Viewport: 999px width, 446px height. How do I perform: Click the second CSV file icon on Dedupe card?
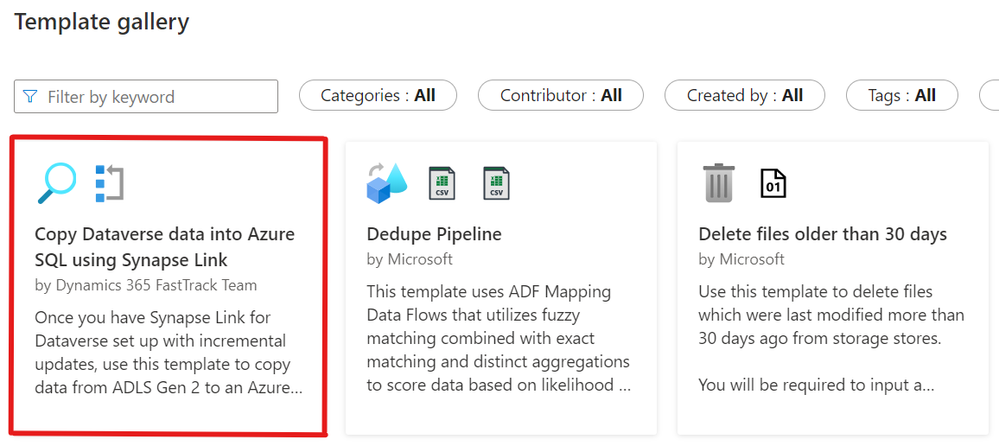click(496, 183)
